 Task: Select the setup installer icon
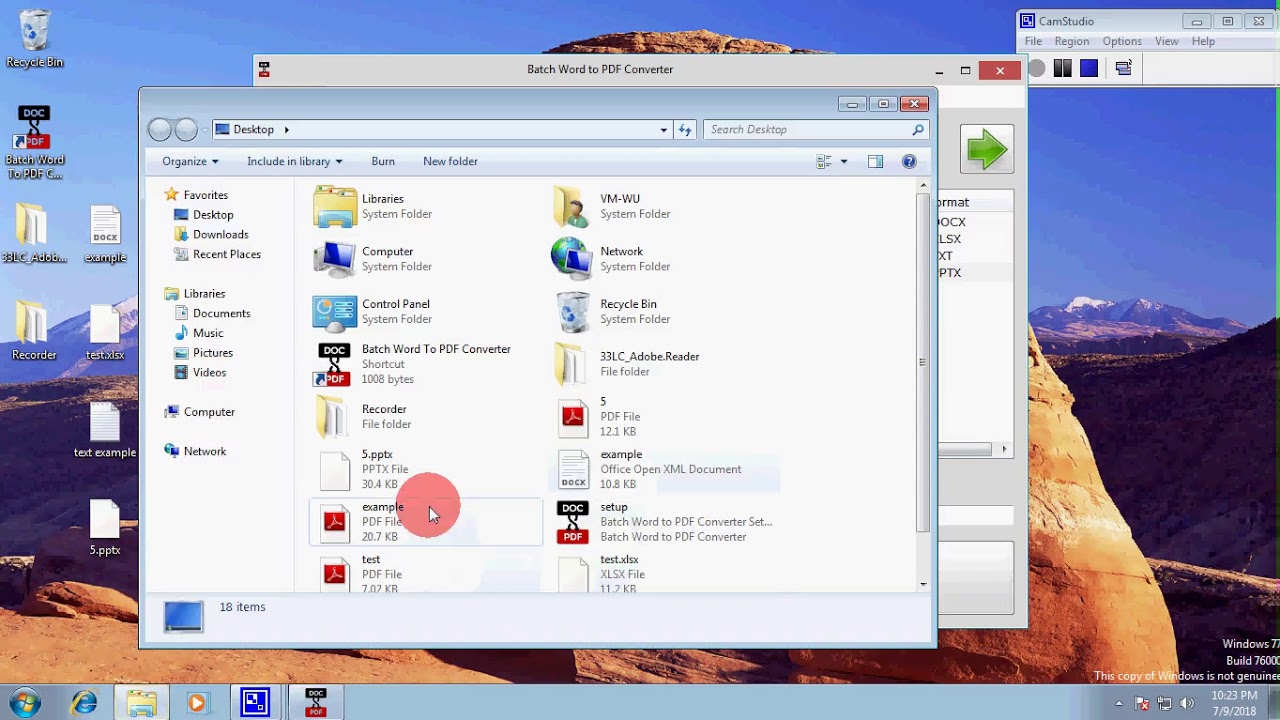pyautogui.click(x=572, y=522)
